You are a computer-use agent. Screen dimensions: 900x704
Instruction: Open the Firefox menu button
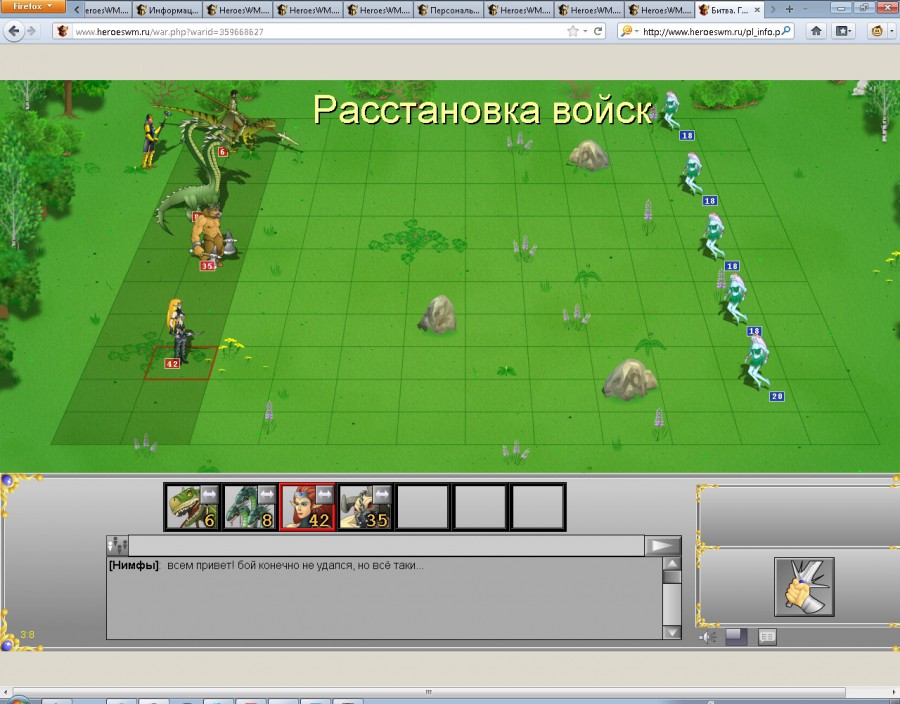click(33, 6)
